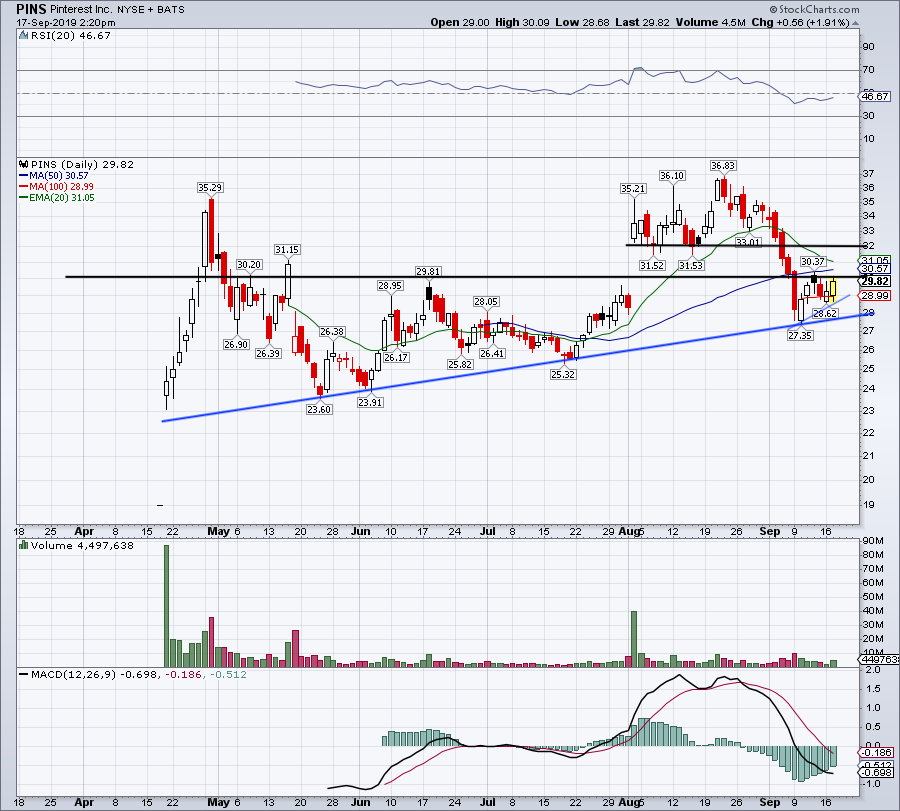The width and height of the screenshot is (900, 811).
Task: Click the Last 29.82 value in header
Action: tap(642, 22)
